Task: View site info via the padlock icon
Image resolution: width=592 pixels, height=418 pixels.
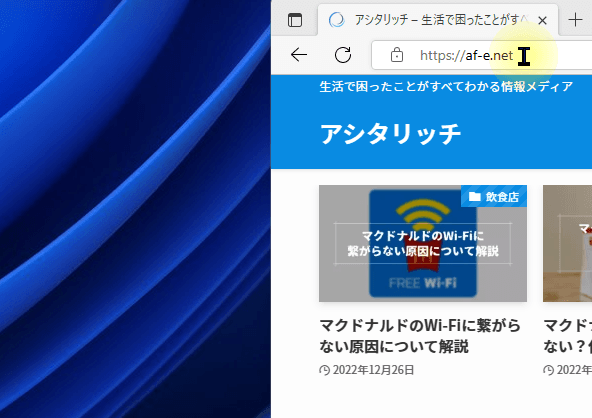Action: click(x=396, y=55)
